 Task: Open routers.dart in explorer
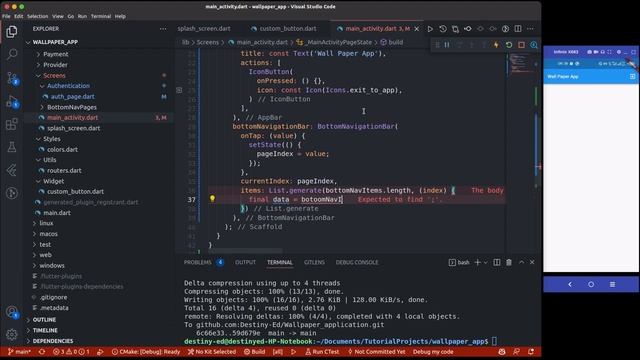point(64,171)
